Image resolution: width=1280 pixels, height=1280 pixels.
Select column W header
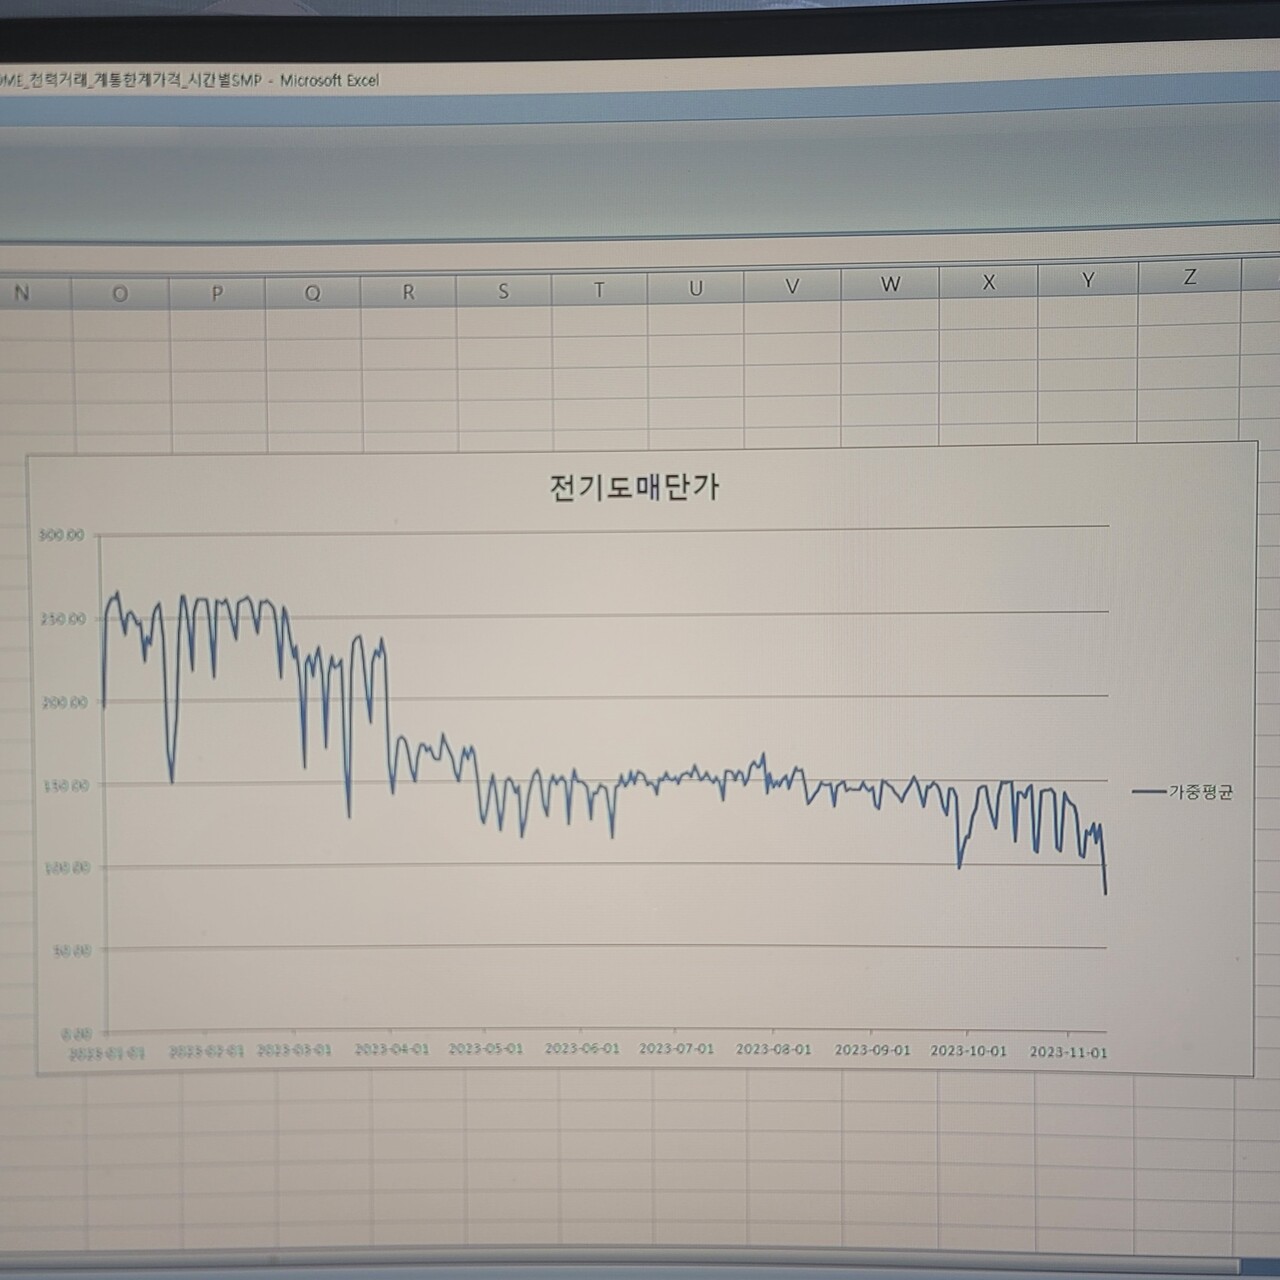click(890, 284)
